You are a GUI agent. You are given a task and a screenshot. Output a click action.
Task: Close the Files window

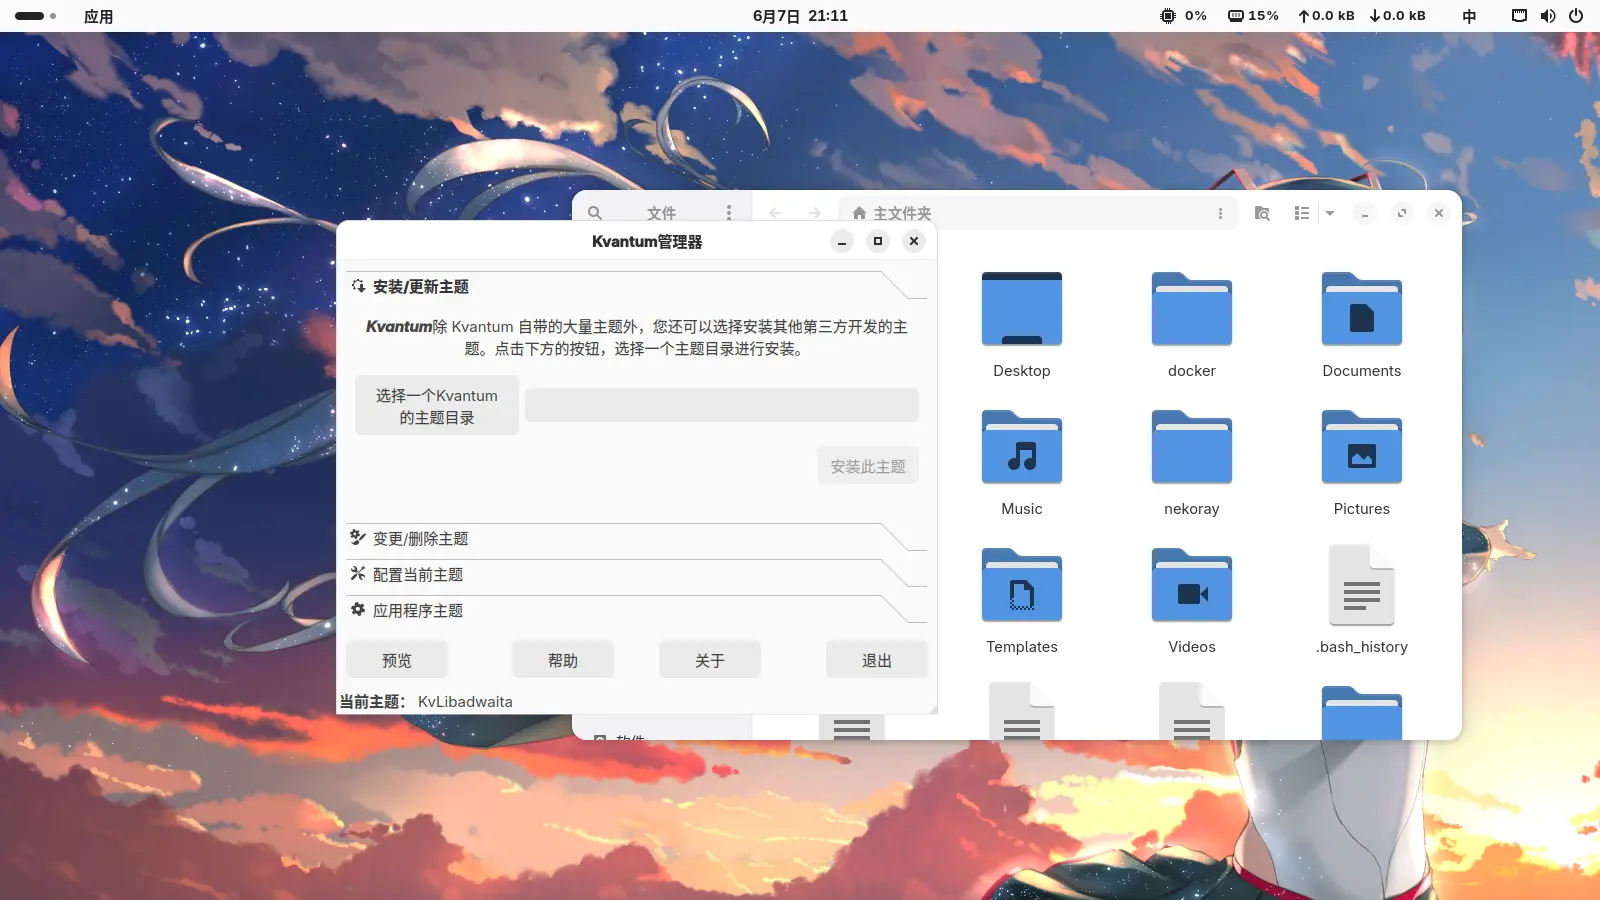click(1439, 213)
